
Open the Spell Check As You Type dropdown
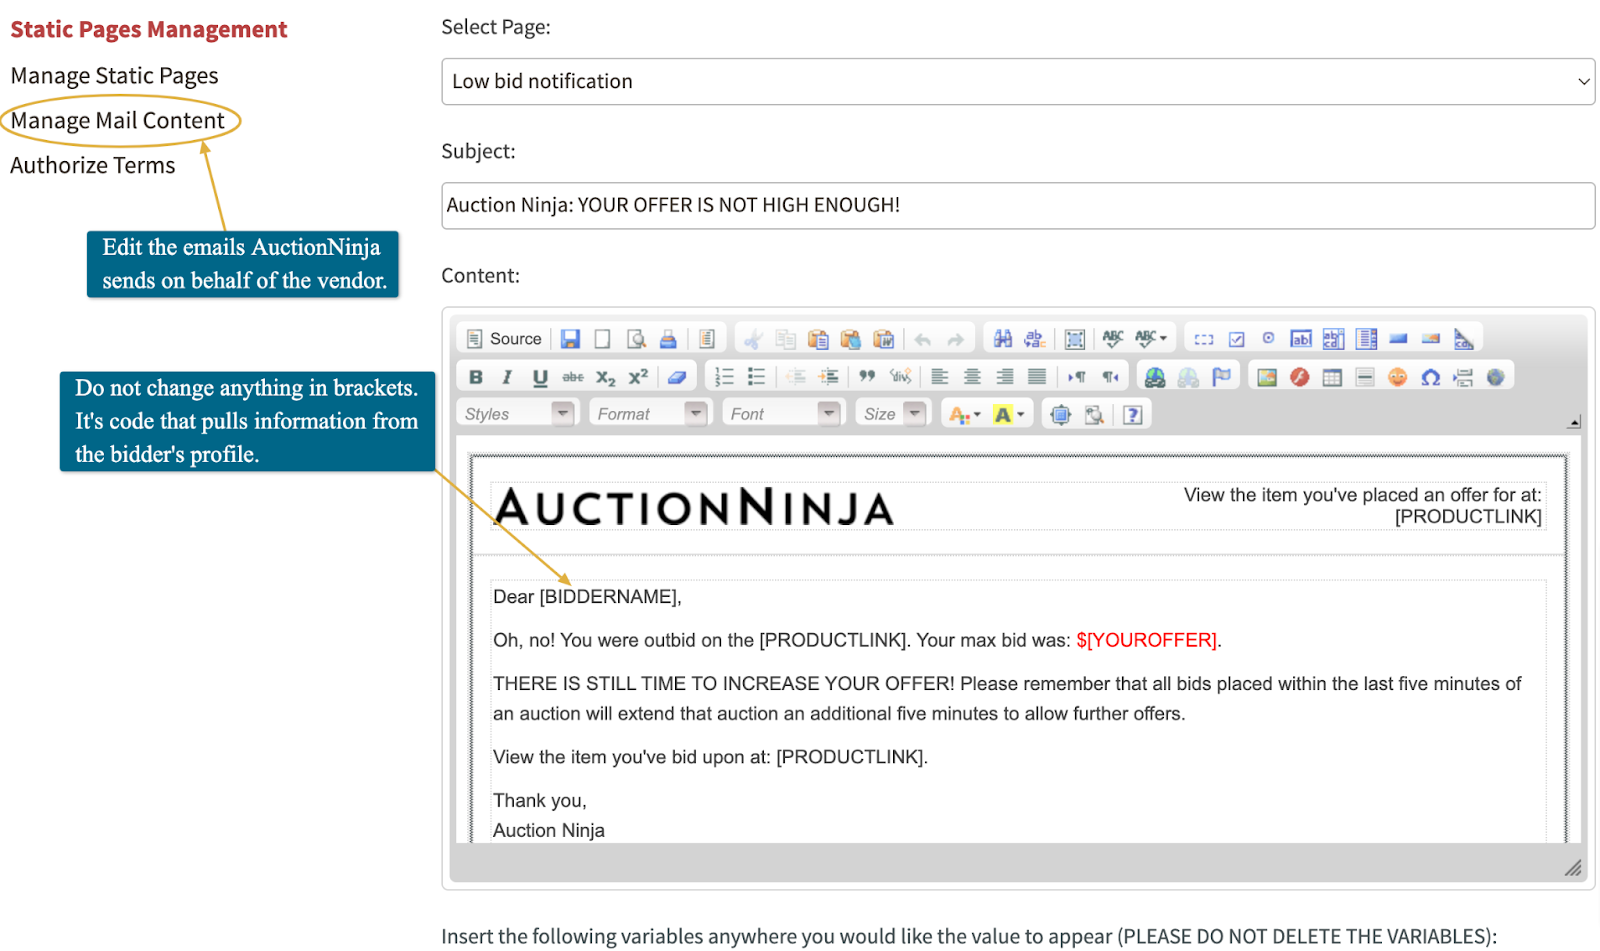click(x=1151, y=339)
